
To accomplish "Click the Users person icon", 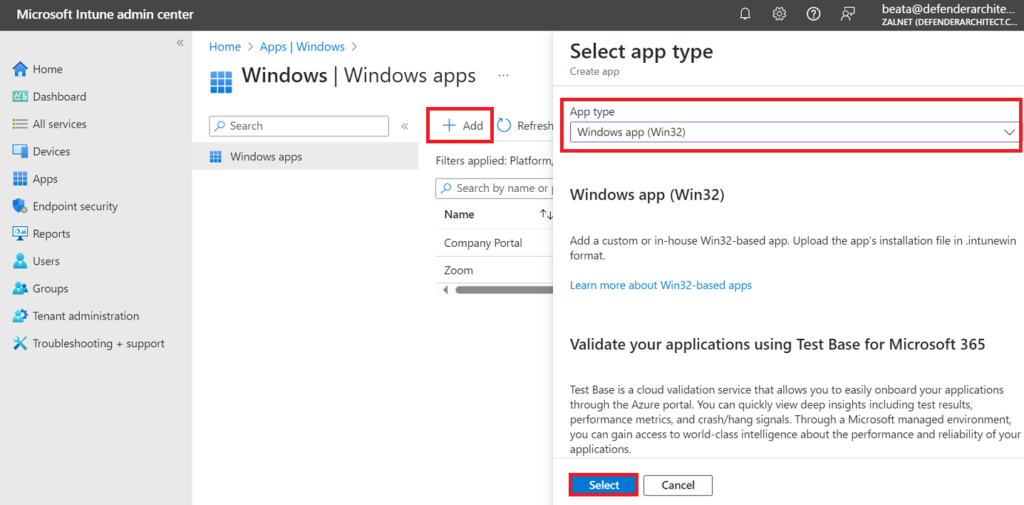I will 20,261.
